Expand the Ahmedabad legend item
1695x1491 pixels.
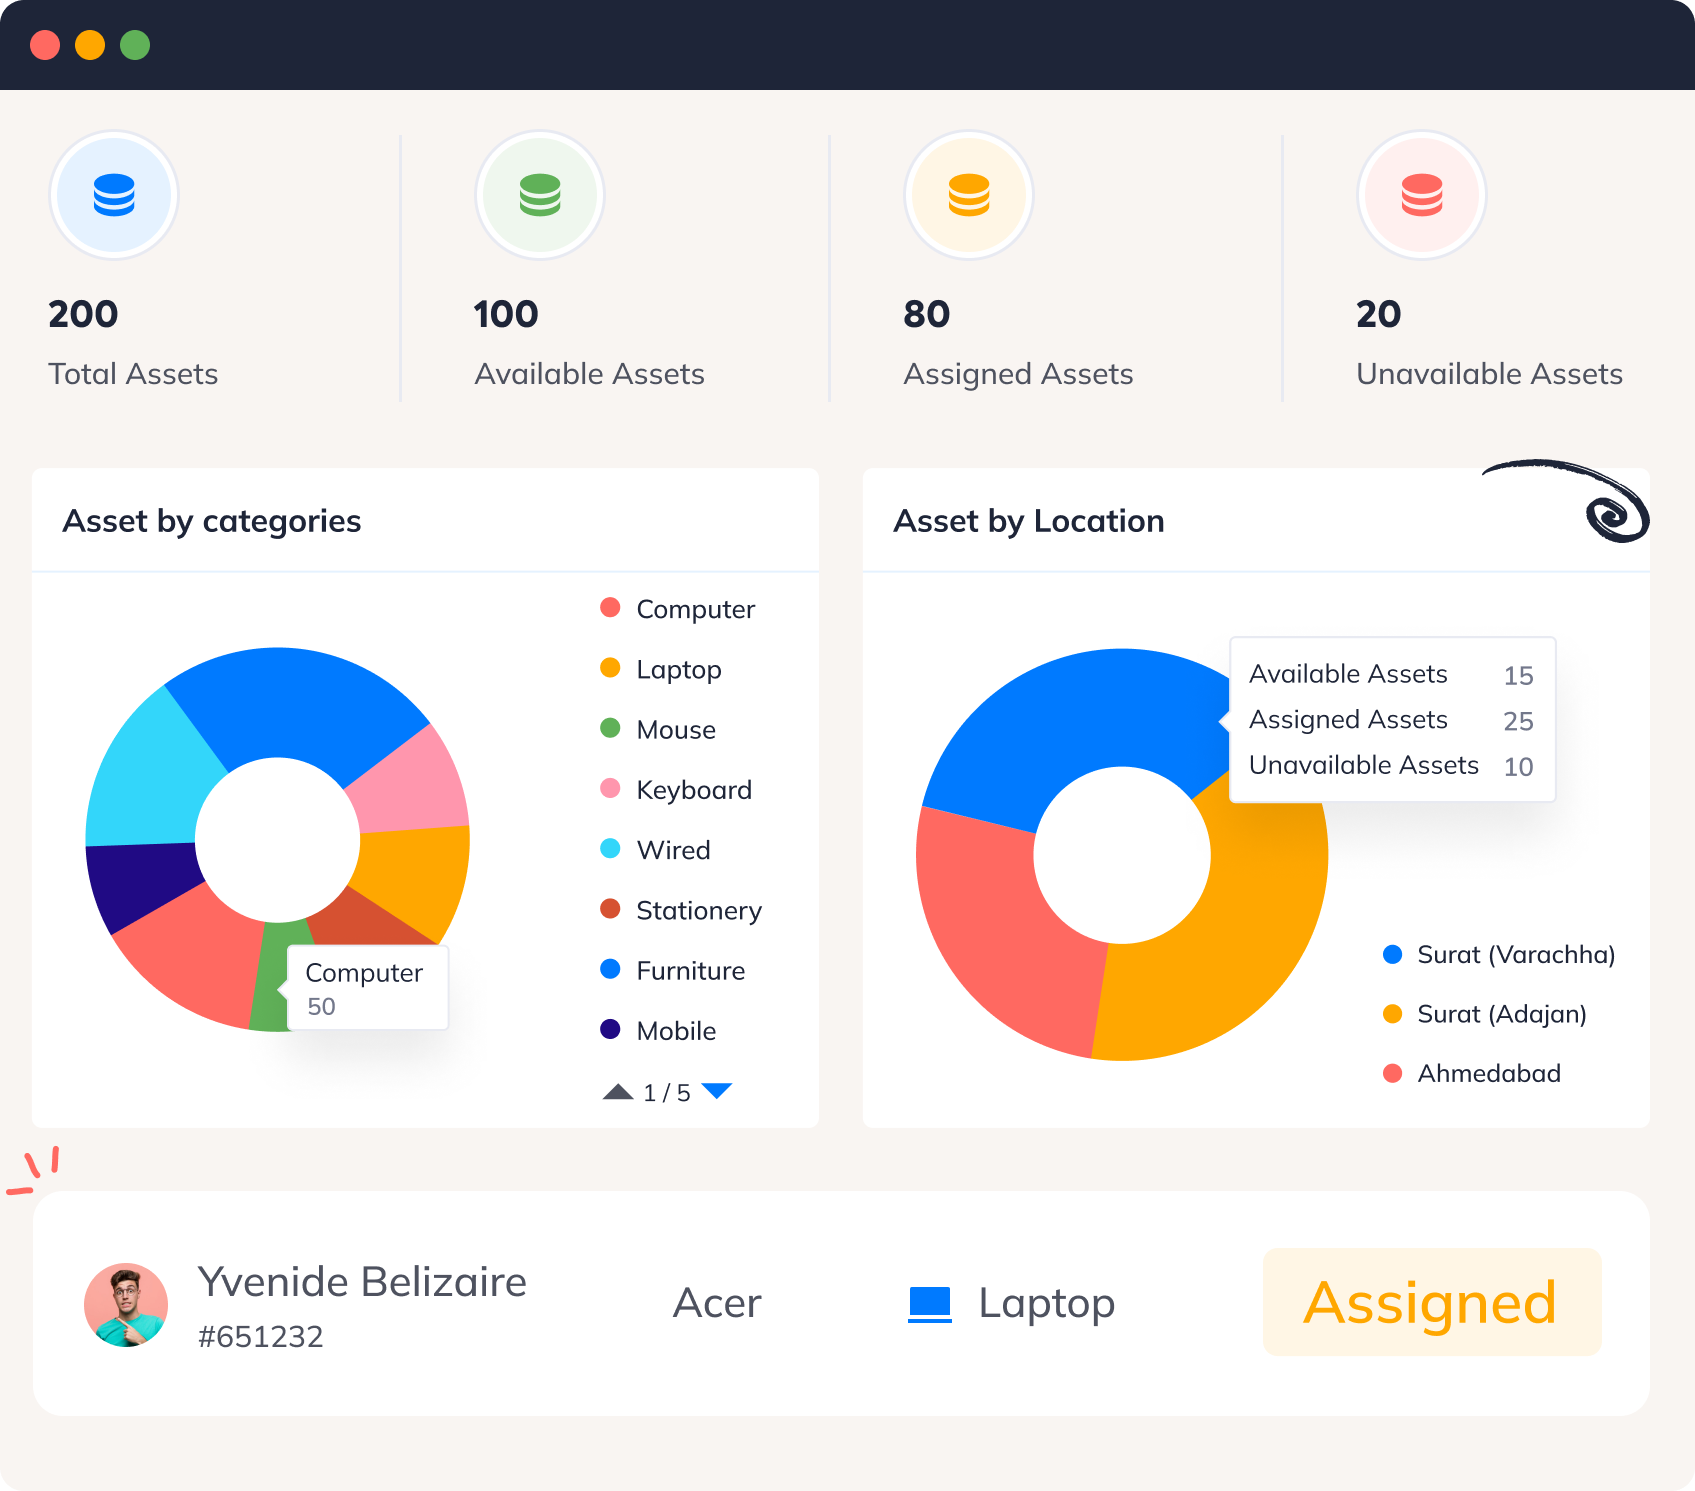[1474, 1074]
